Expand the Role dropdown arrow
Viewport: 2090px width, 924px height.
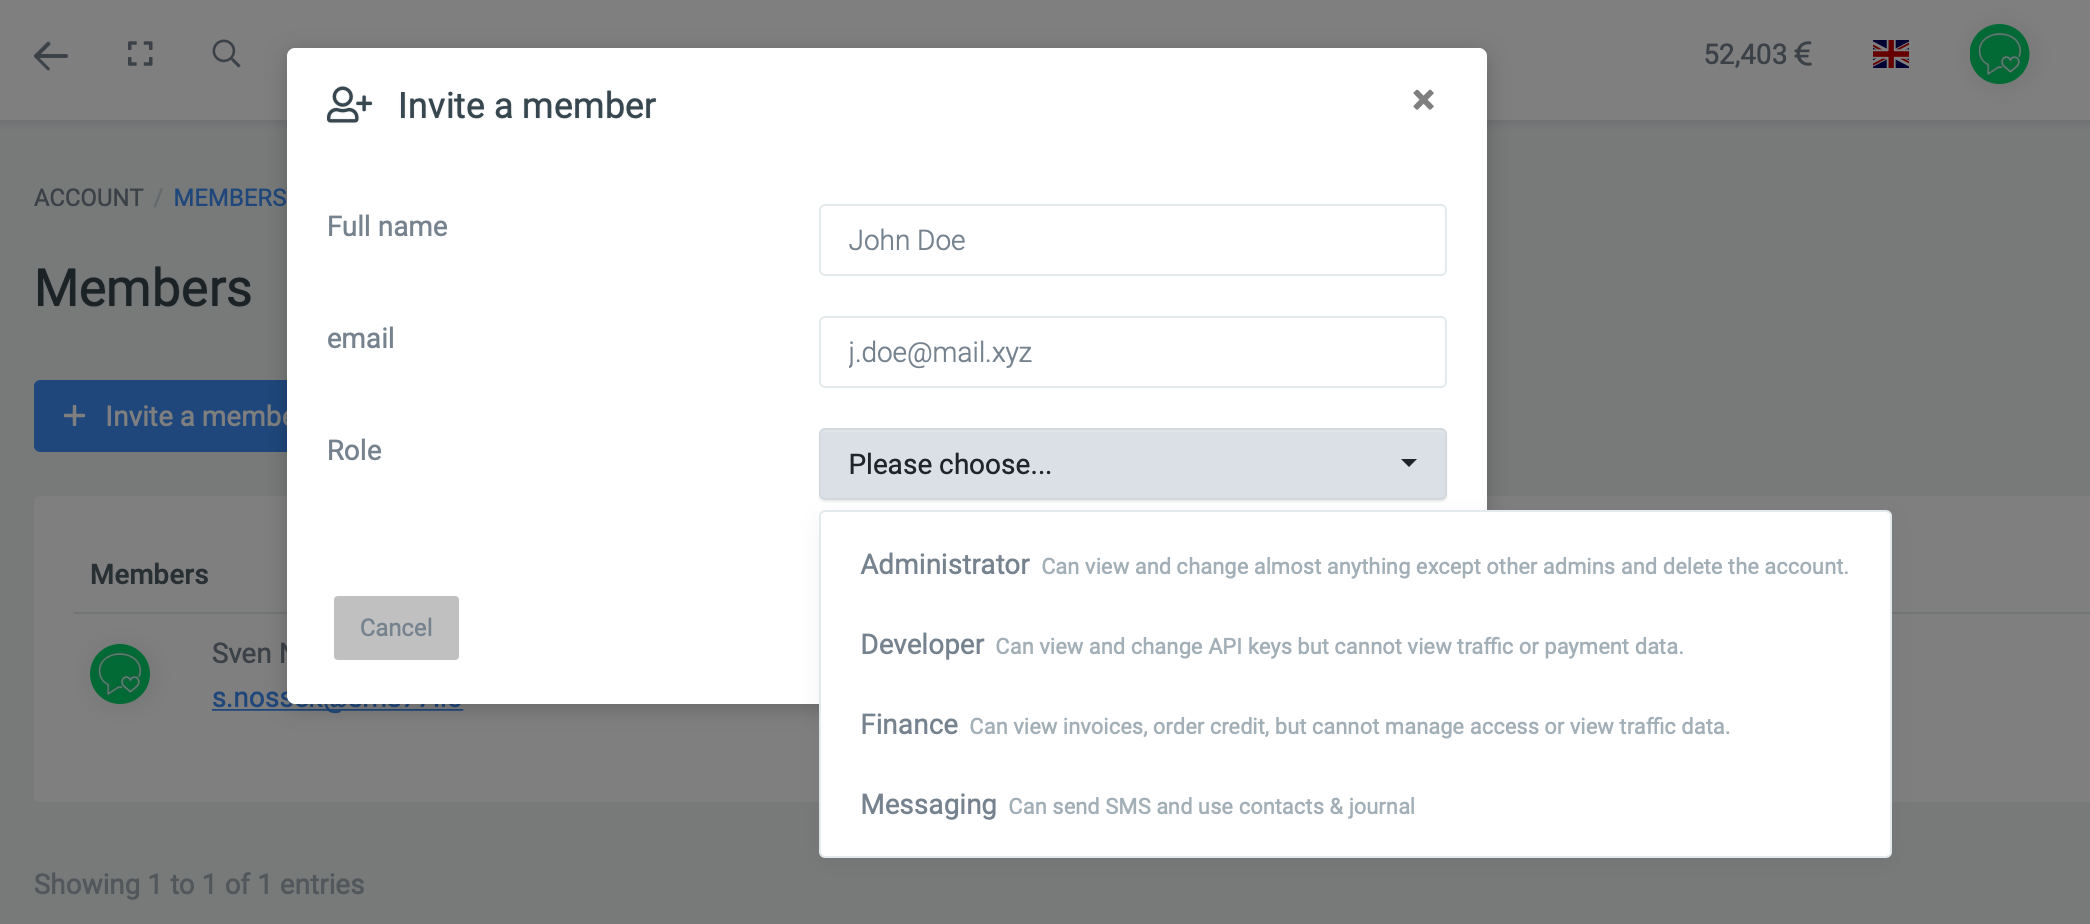(x=1408, y=463)
